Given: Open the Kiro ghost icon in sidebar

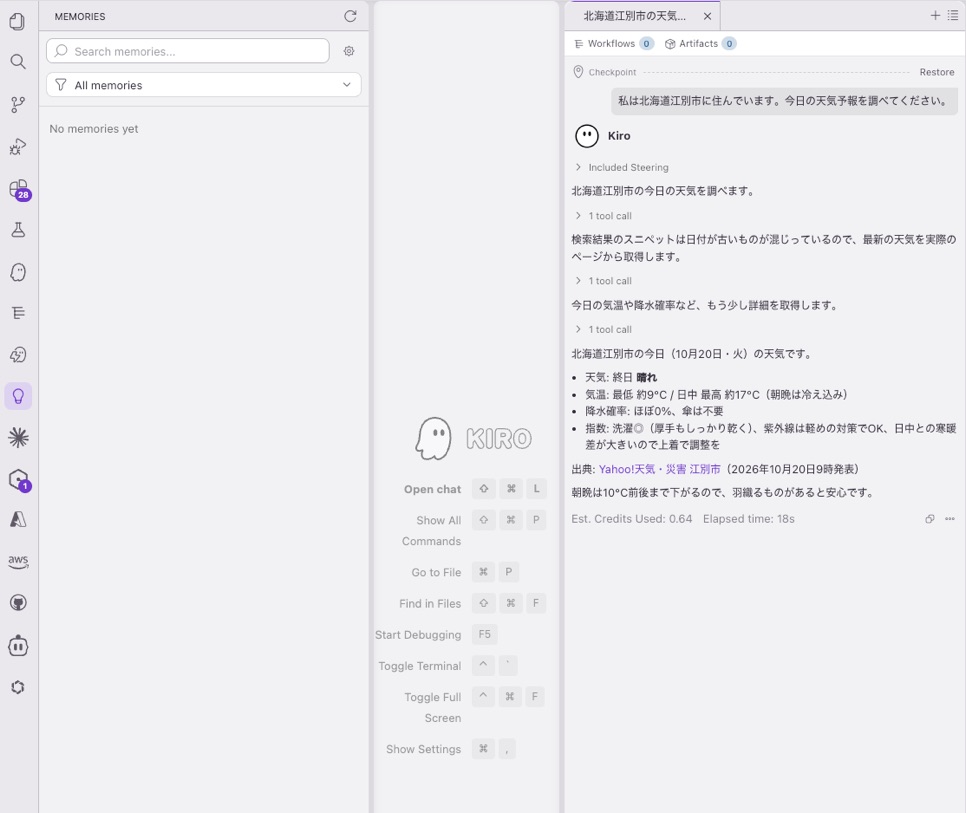Looking at the screenshot, I should click(x=18, y=272).
